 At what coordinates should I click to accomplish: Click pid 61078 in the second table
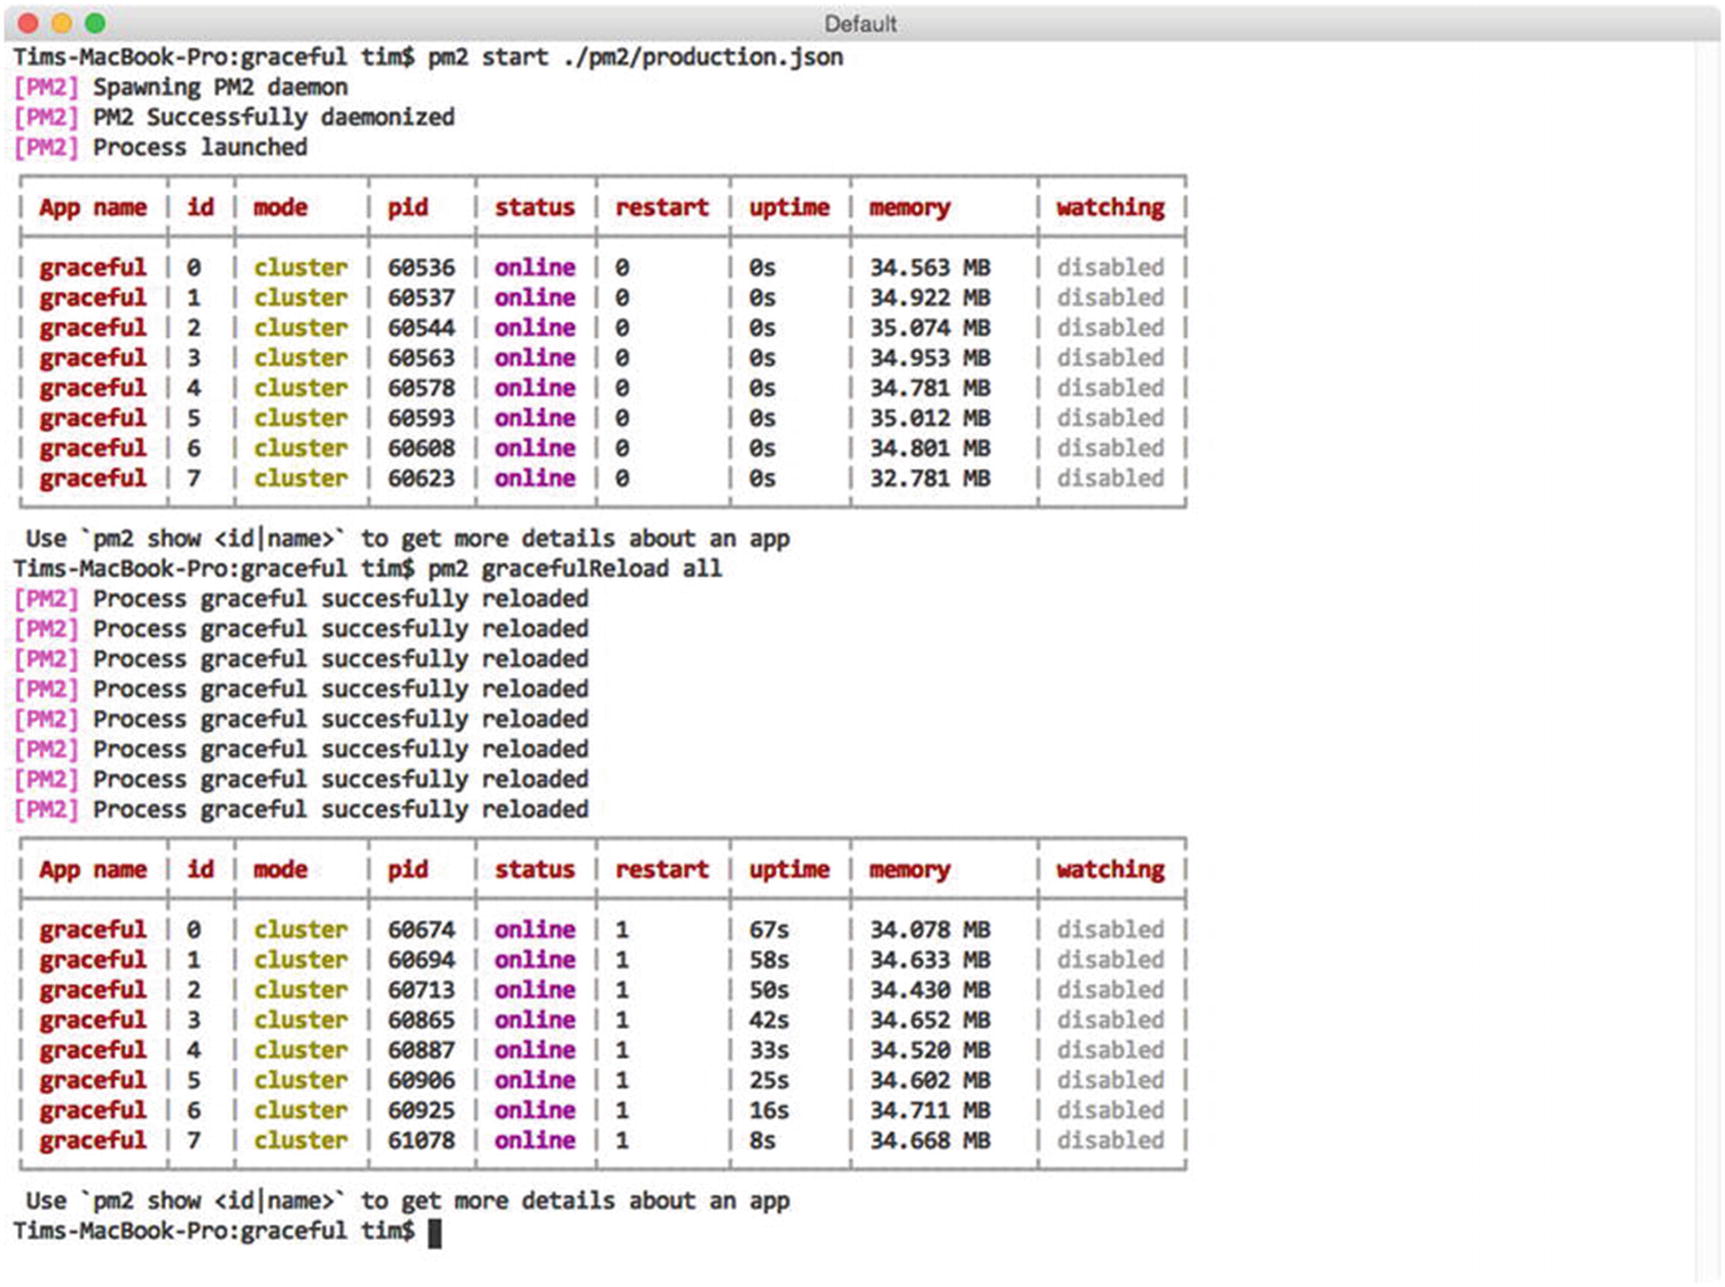click(421, 1140)
